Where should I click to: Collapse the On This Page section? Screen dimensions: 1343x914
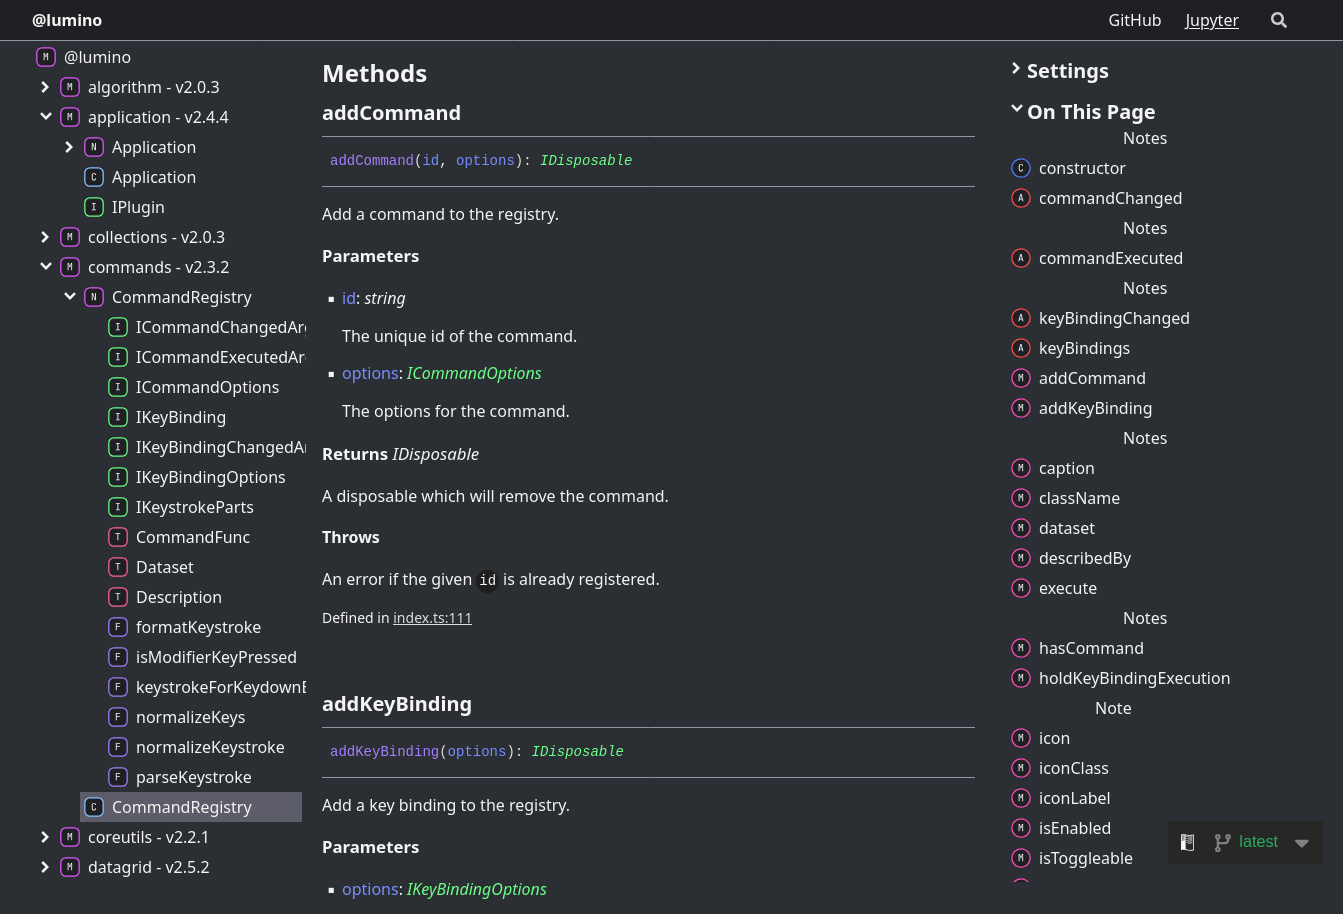[1083, 112]
